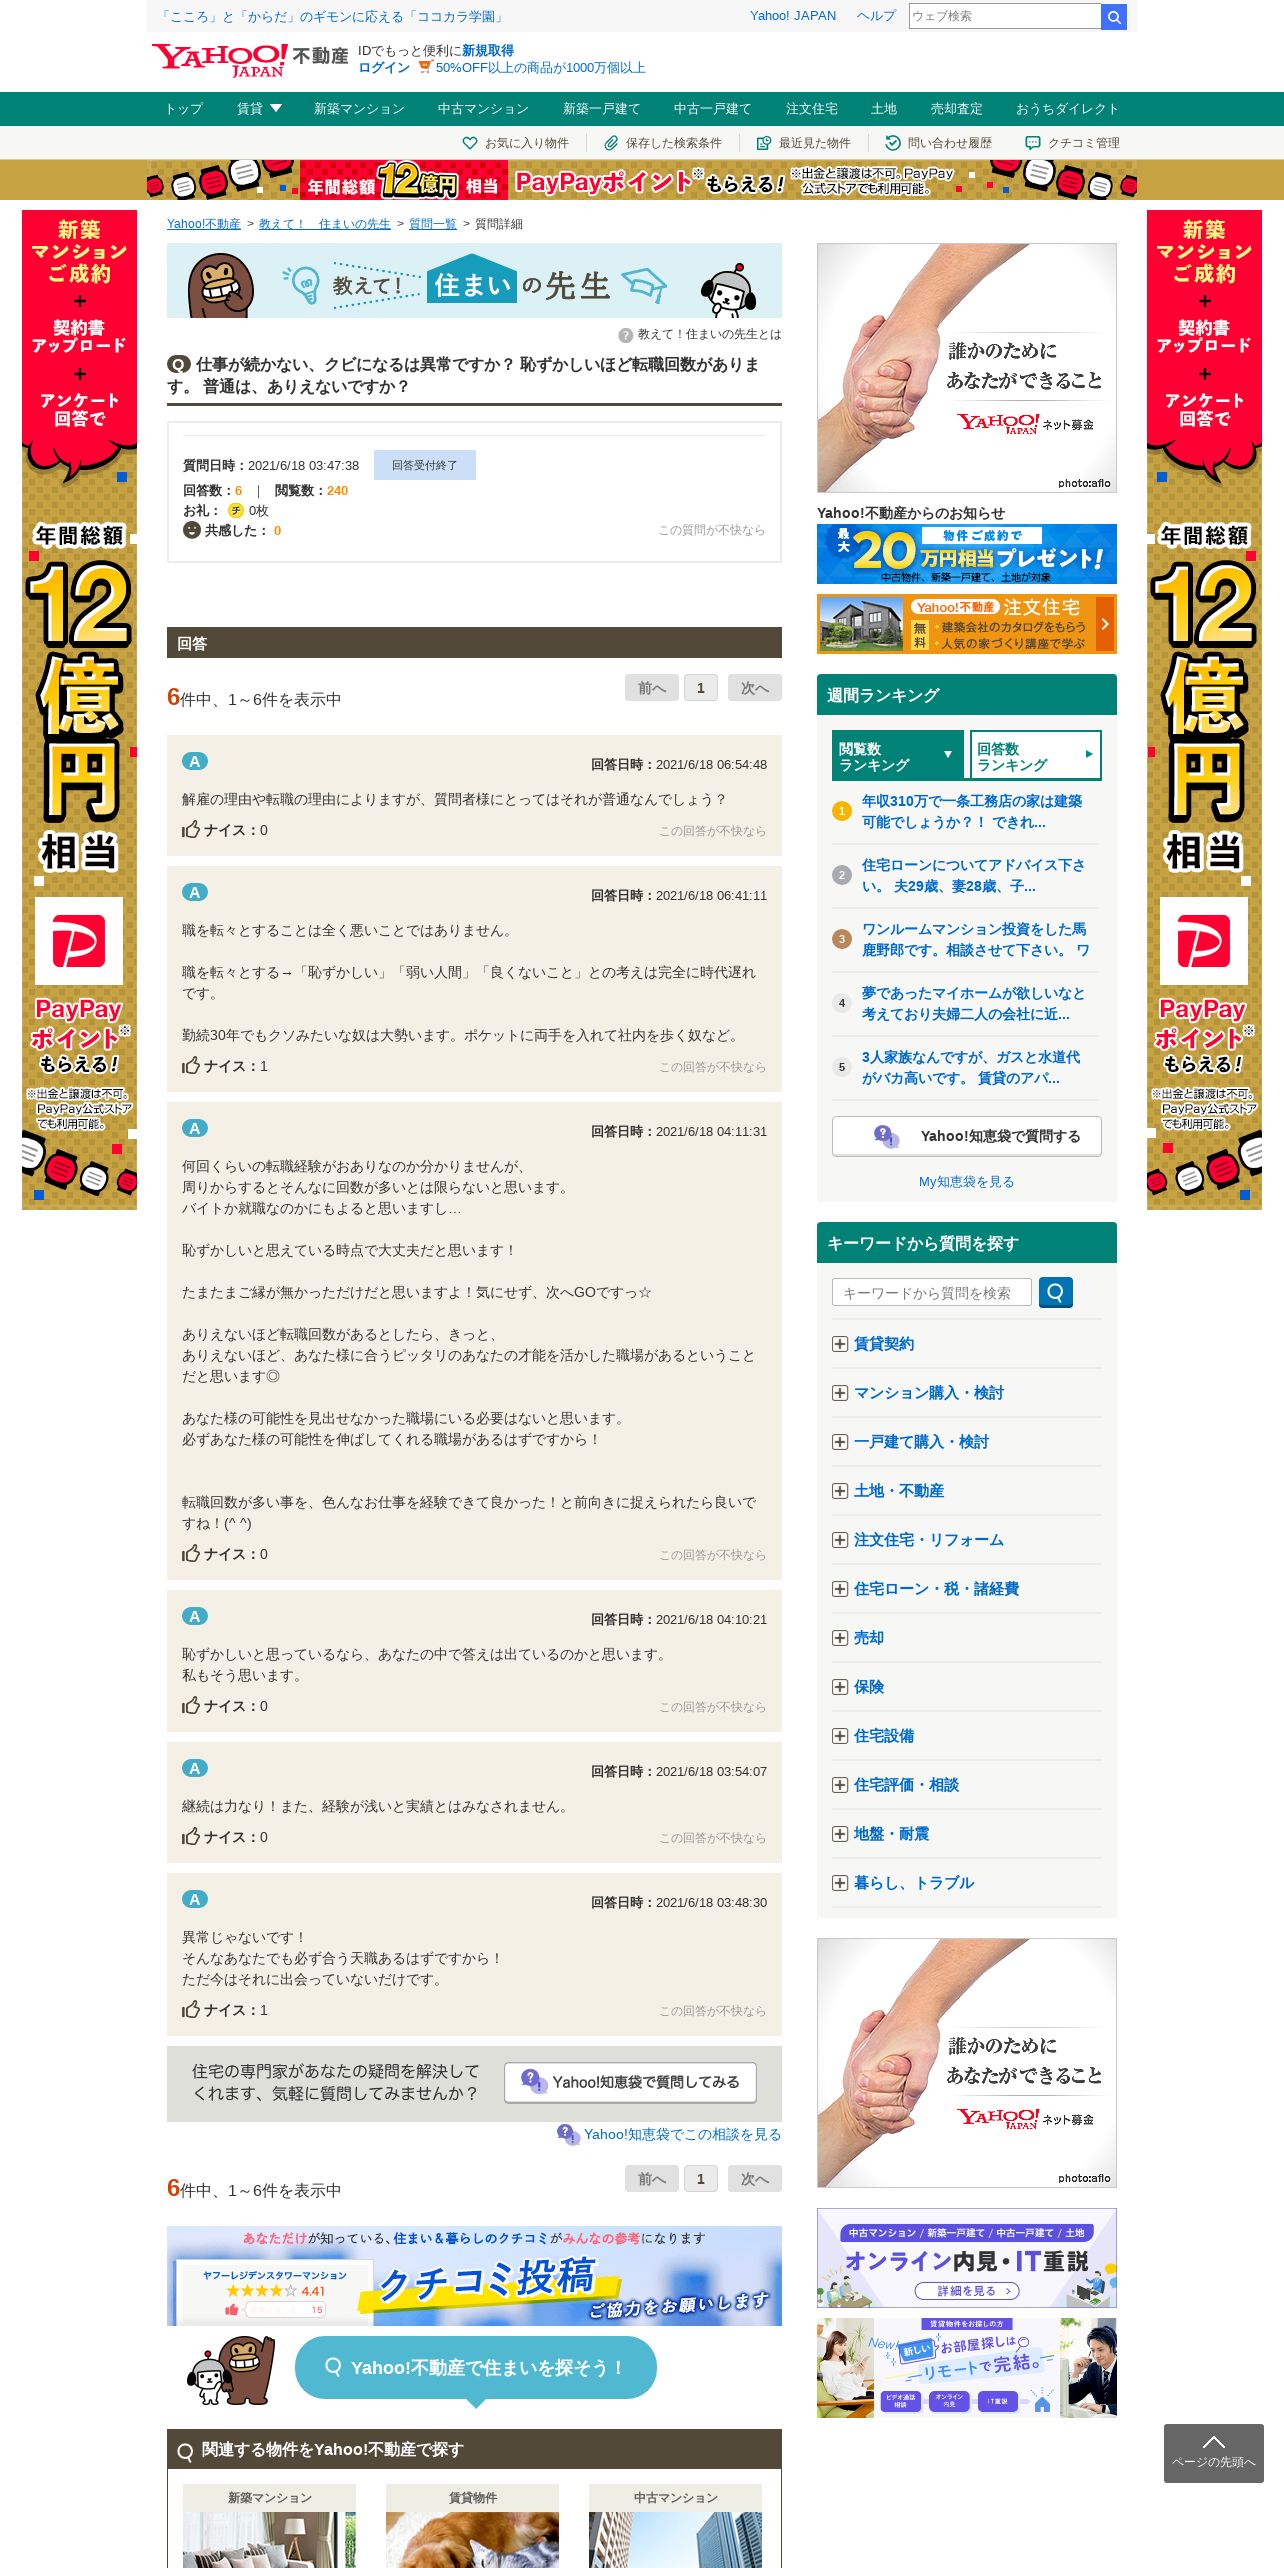Click the question mark icon by 教えて！住まいの先生とは
1284x2568 pixels.
point(625,335)
